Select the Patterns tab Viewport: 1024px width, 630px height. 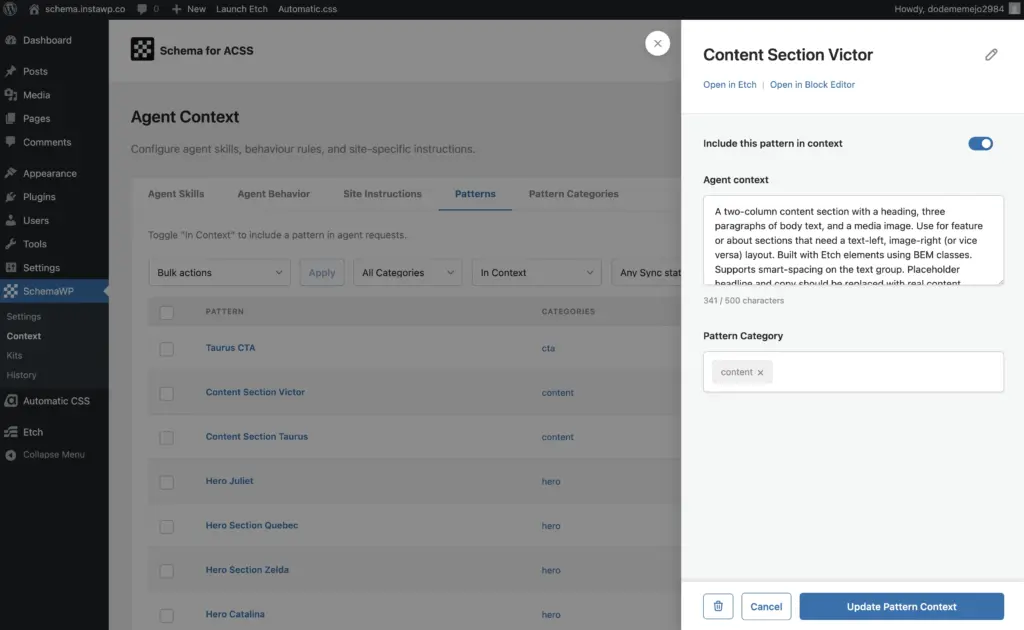point(475,194)
